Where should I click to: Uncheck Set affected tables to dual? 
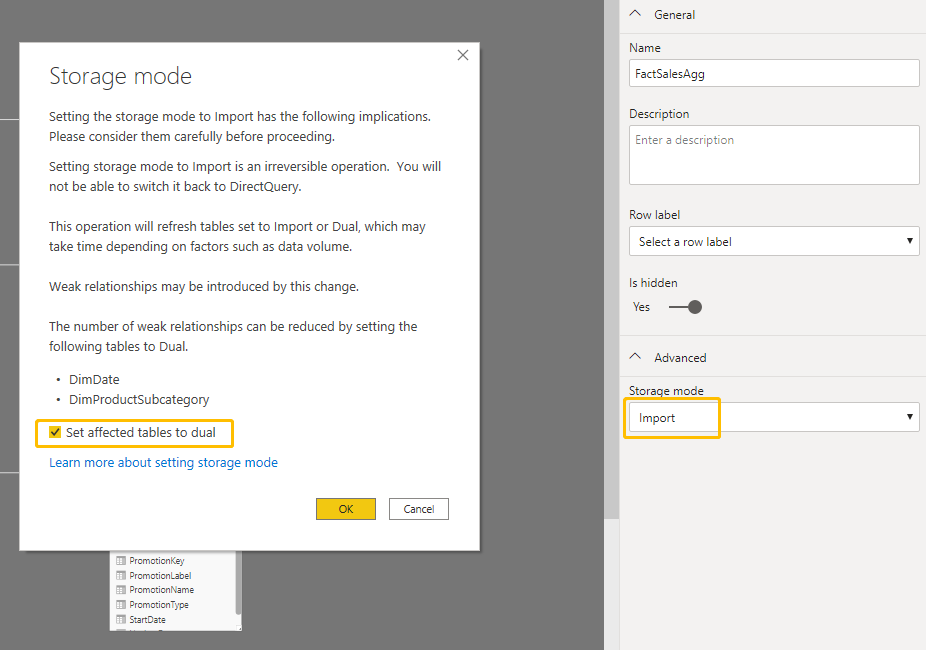click(x=55, y=432)
